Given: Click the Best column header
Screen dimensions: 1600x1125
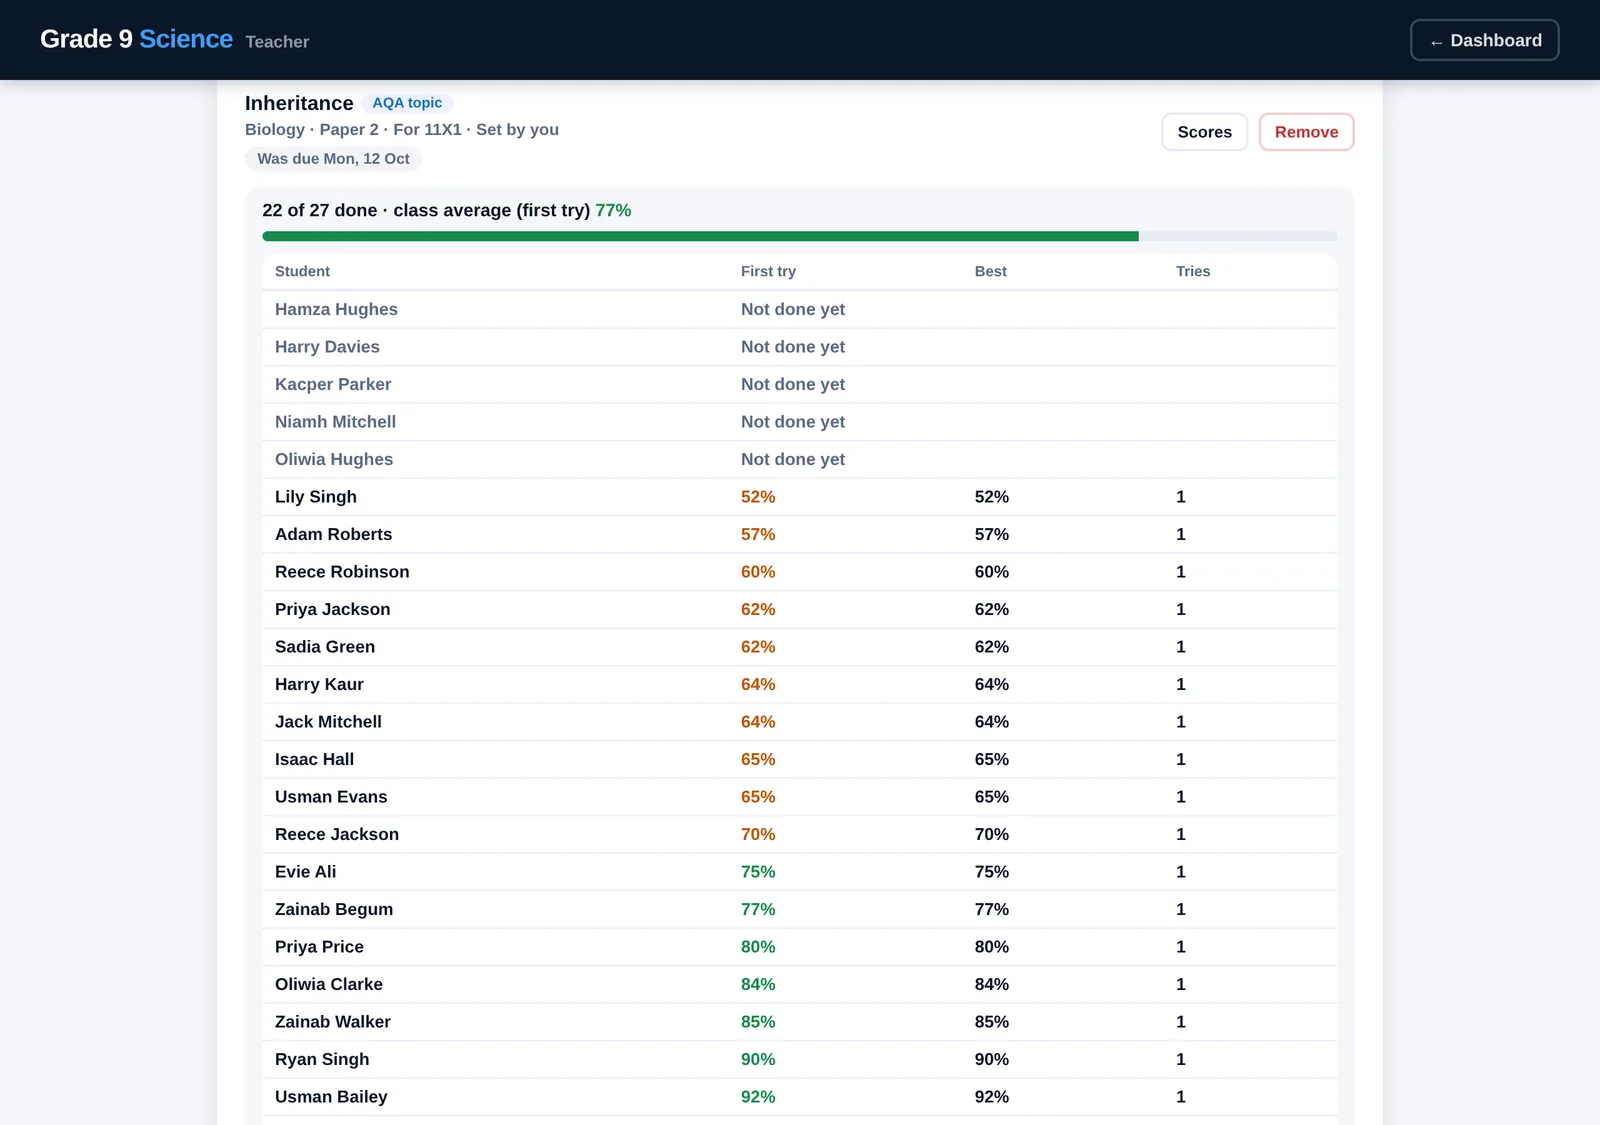Looking at the screenshot, I should click(990, 271).
